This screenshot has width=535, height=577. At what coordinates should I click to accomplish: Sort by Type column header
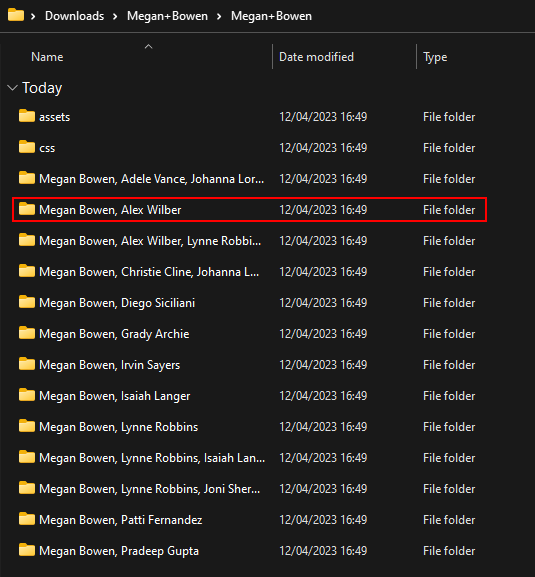pyautogui.click(x=435, y=57)
